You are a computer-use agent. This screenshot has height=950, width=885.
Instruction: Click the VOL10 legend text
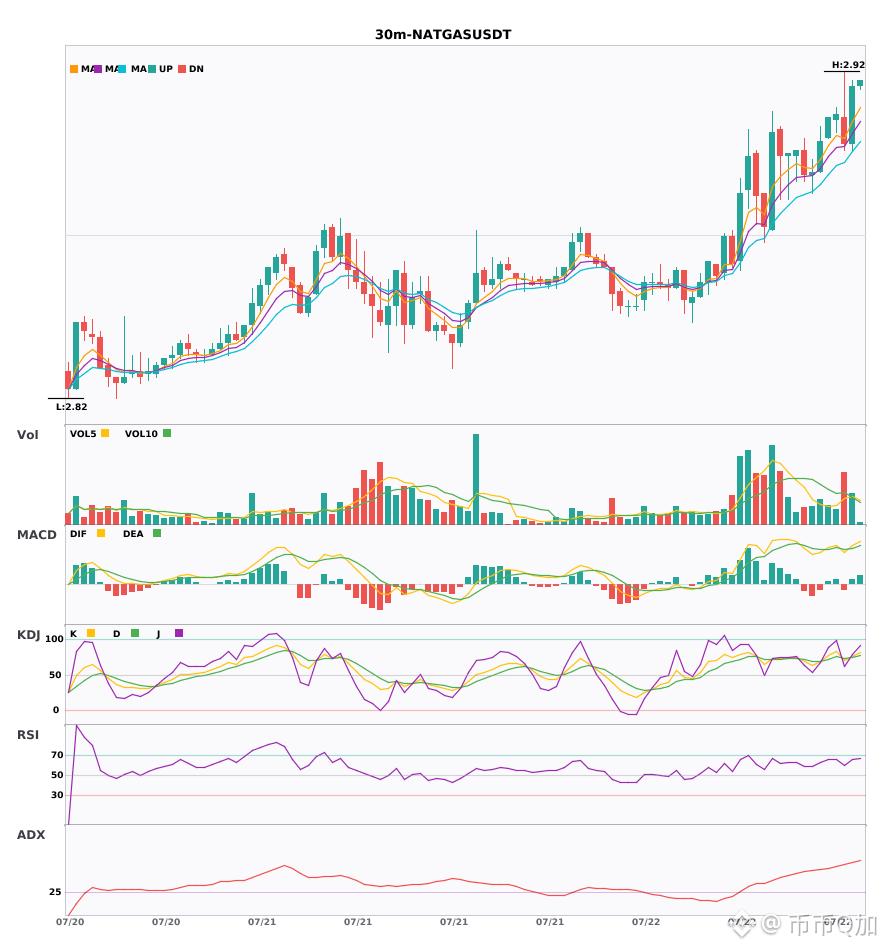click(141, 434)
